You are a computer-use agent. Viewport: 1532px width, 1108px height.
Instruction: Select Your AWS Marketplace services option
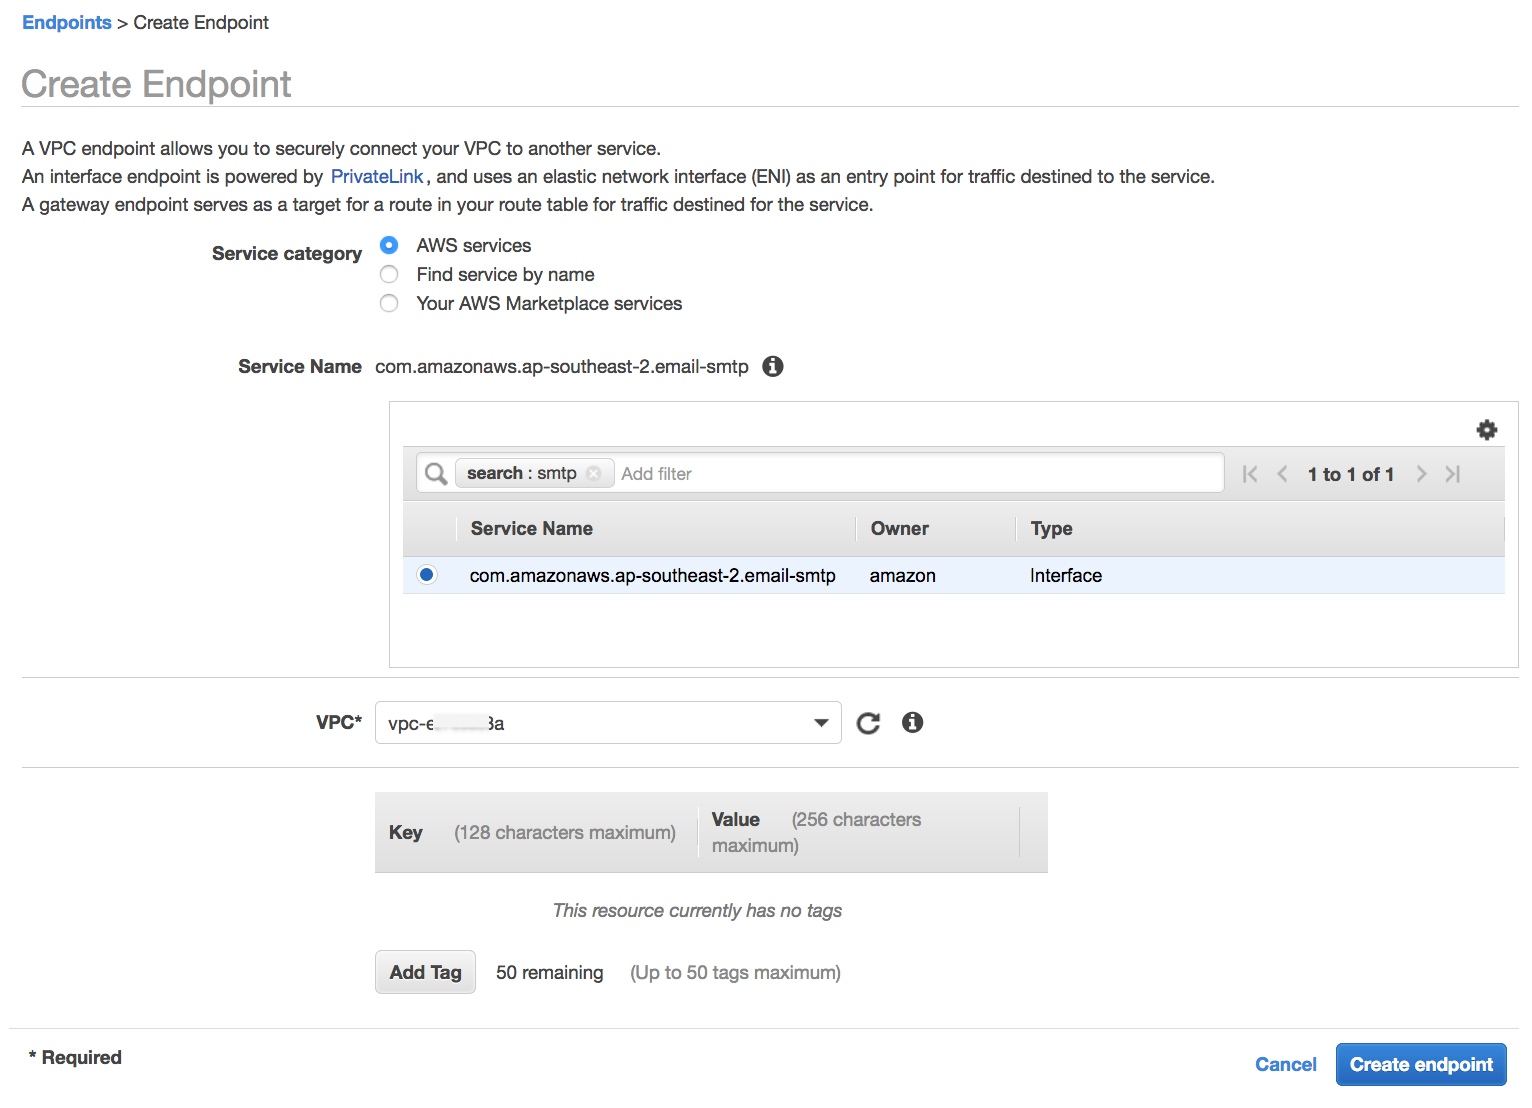tap(389, 303)
